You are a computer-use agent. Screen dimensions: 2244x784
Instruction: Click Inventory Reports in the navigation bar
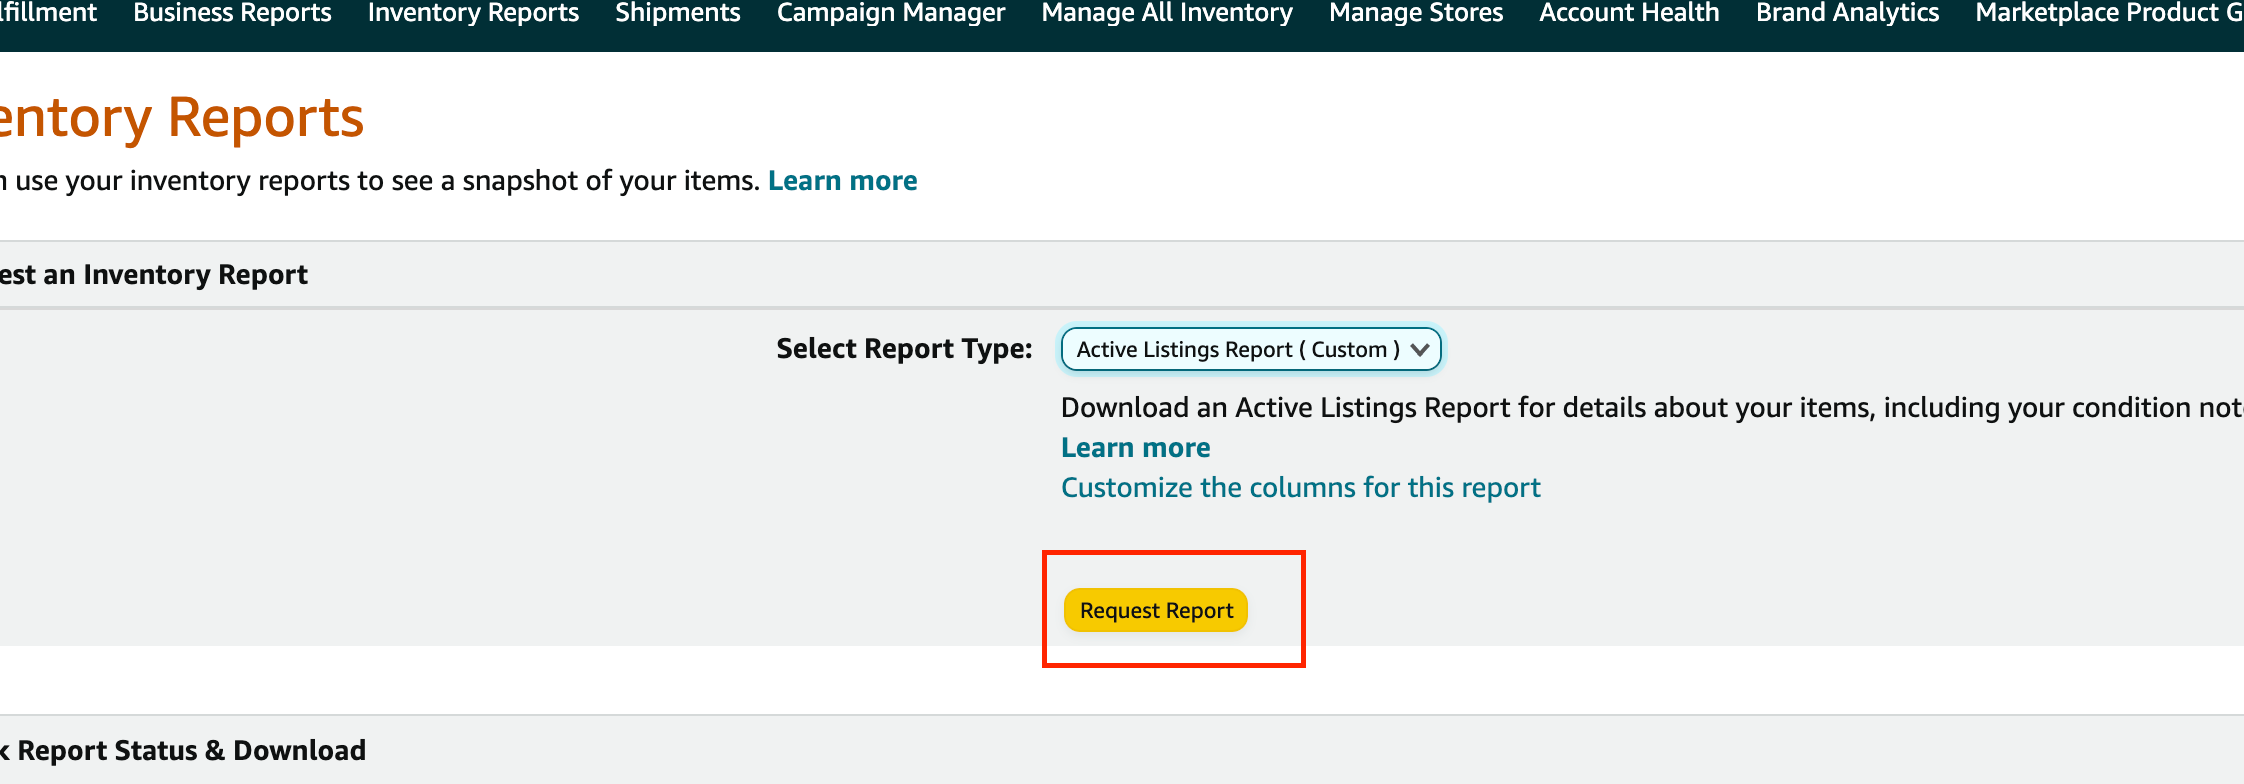[473, 13]
